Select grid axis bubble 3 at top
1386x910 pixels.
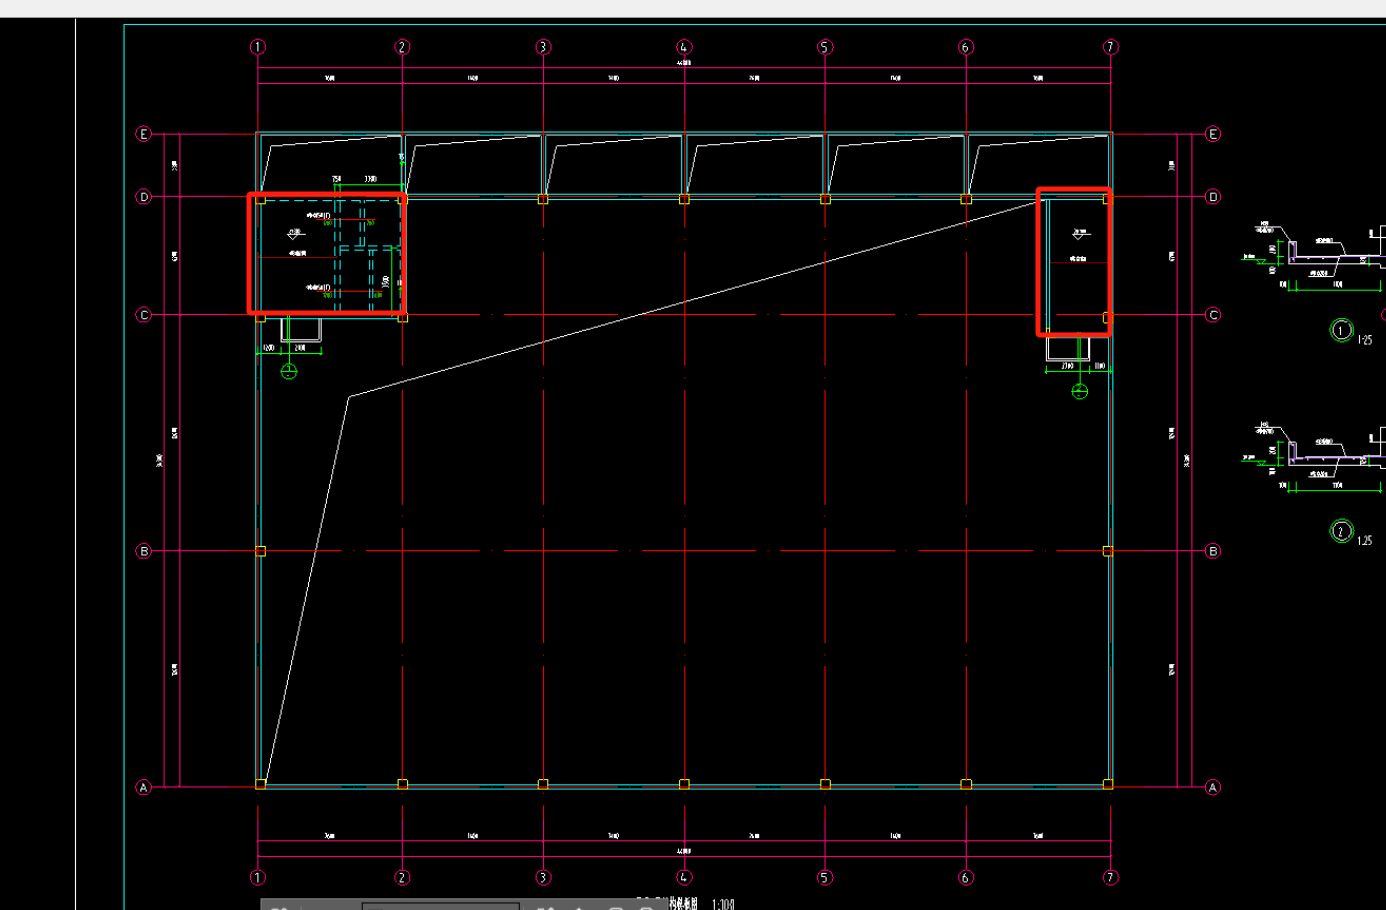coord(543,47)
